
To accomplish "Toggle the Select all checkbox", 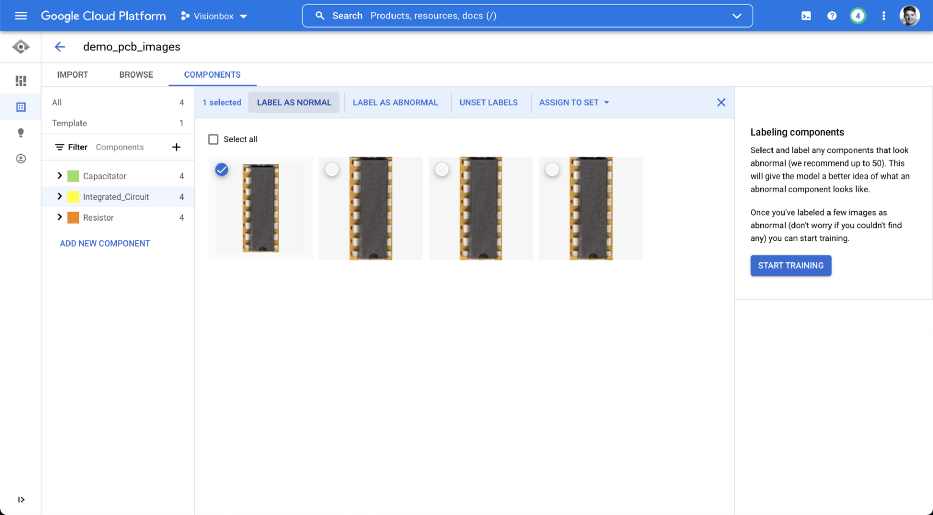I will pyautogui.click(x=213, y=139).
